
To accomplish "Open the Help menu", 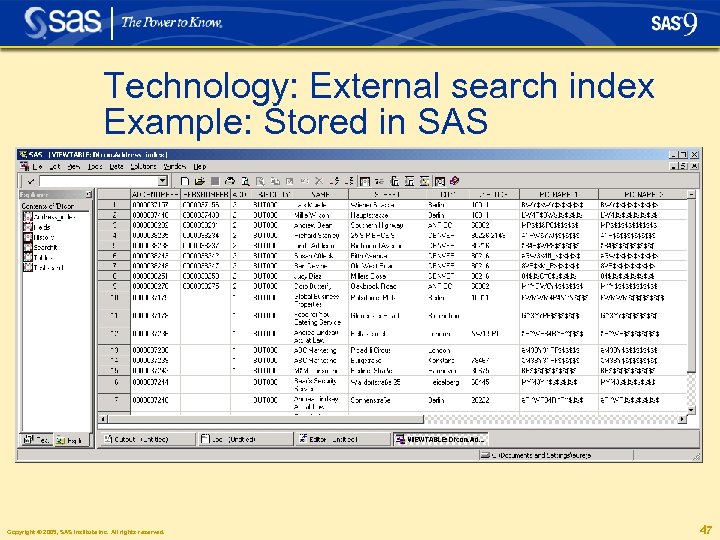I will (x=199, y=166).
